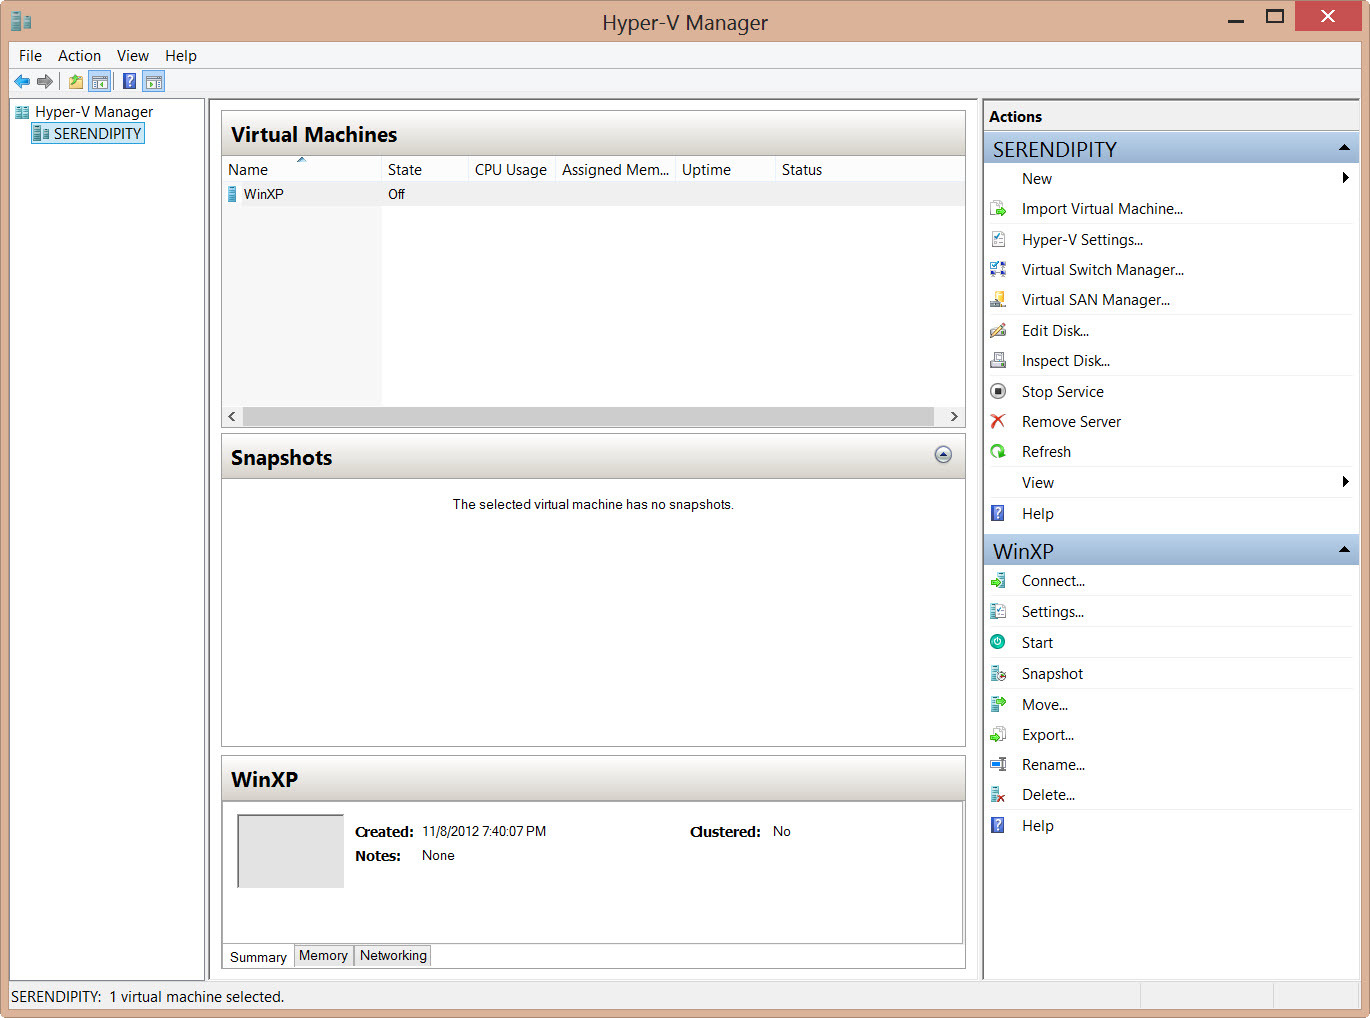Click the SERENDIPITY section Help icon
The width and height of the screenshot is (1370, 1018).
click(998, 514)
